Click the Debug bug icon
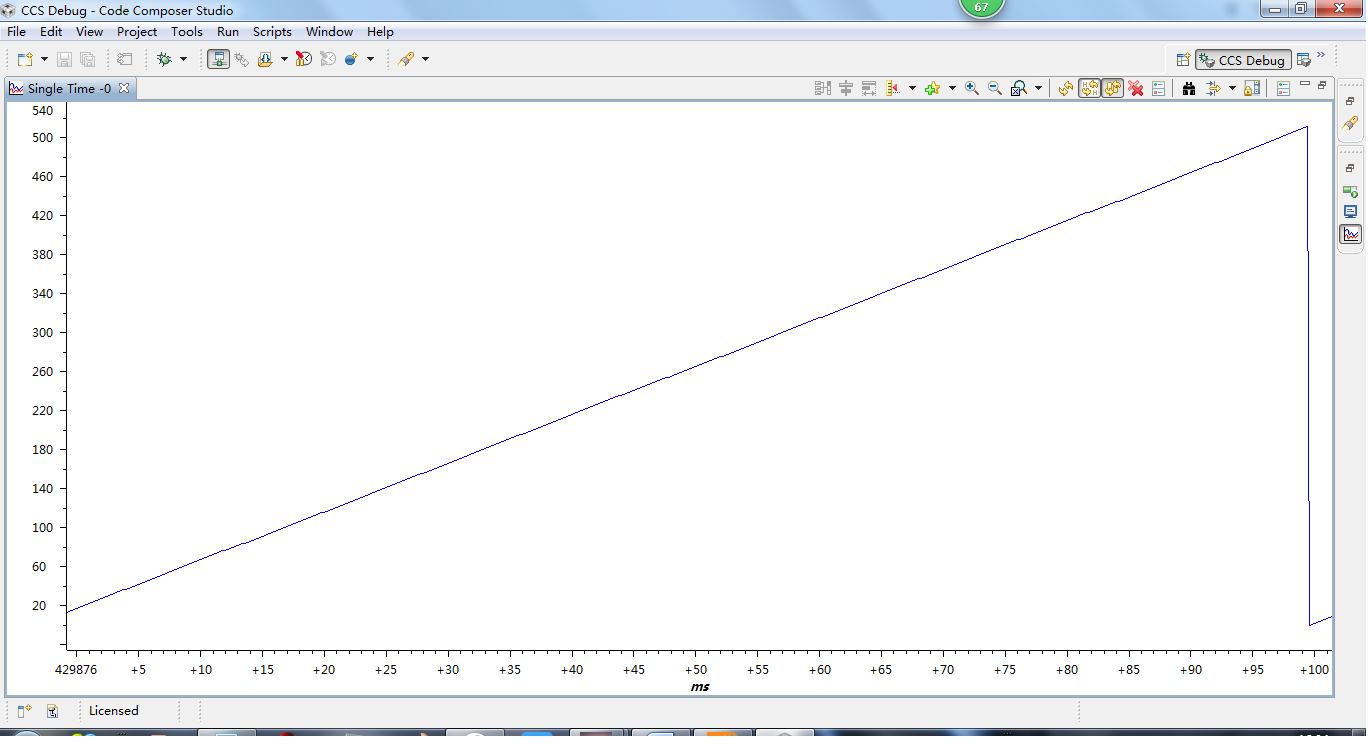The height and width of the screenshot is (748, 1368). (164, 60)
